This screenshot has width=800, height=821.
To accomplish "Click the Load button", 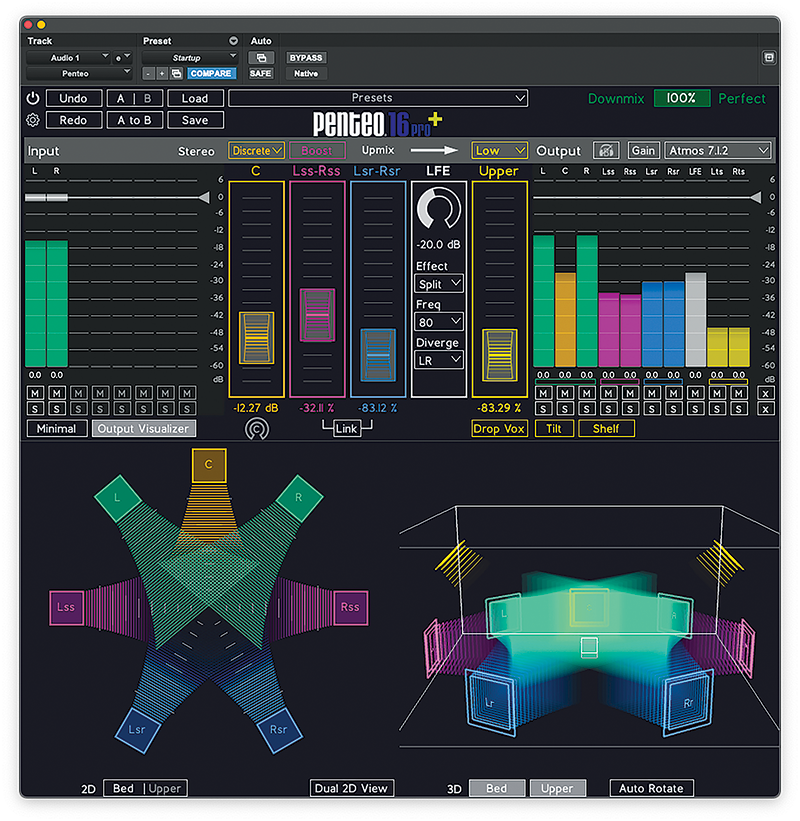I will pos(195,98).
